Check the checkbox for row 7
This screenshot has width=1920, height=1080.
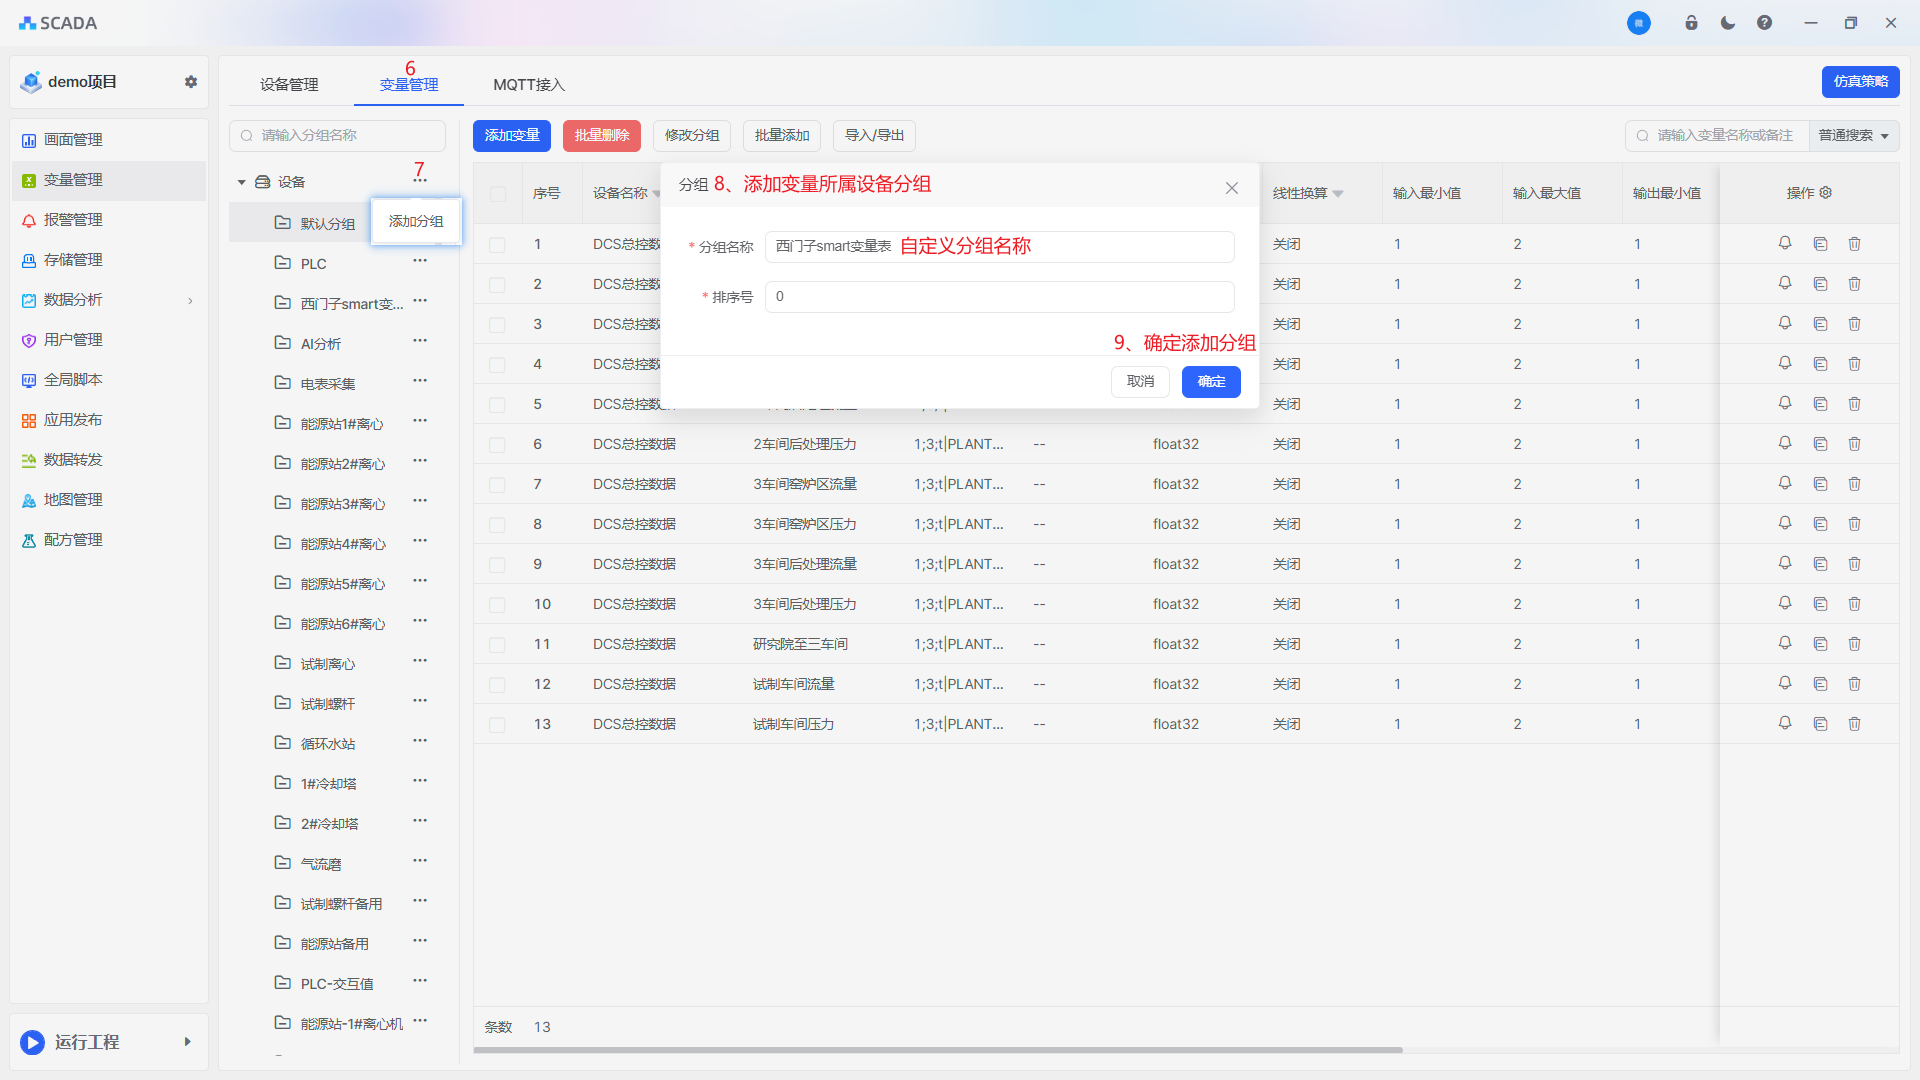[497, 484]
